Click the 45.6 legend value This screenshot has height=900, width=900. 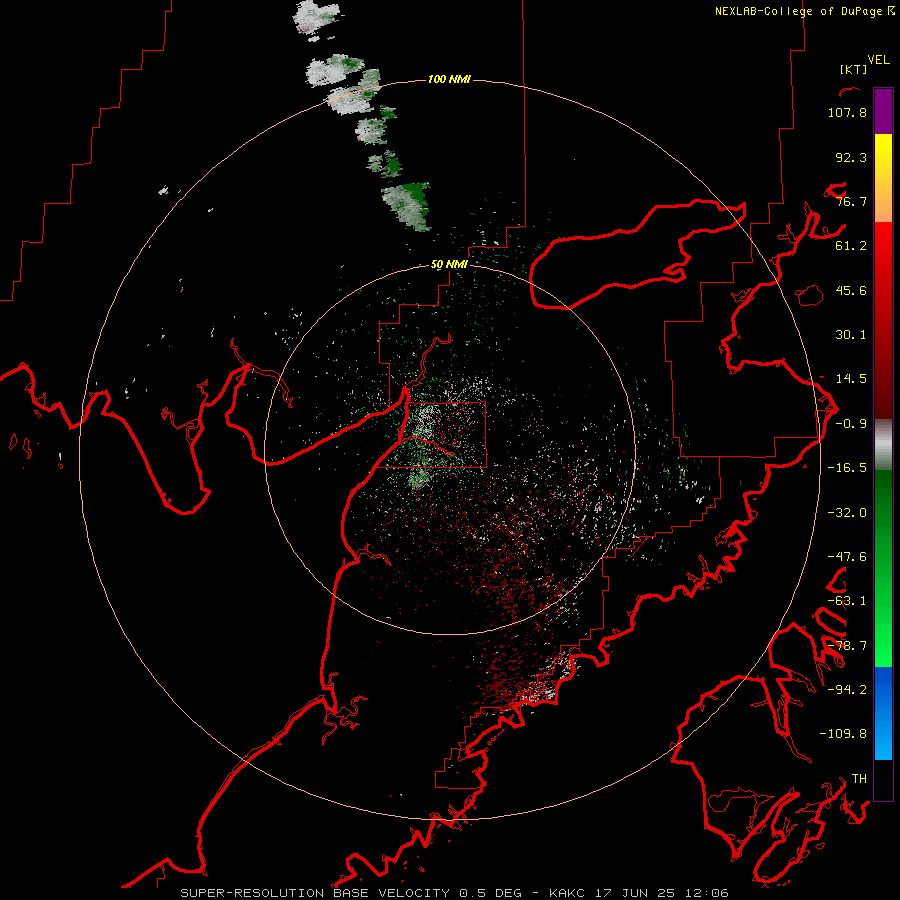coord(851,290)
